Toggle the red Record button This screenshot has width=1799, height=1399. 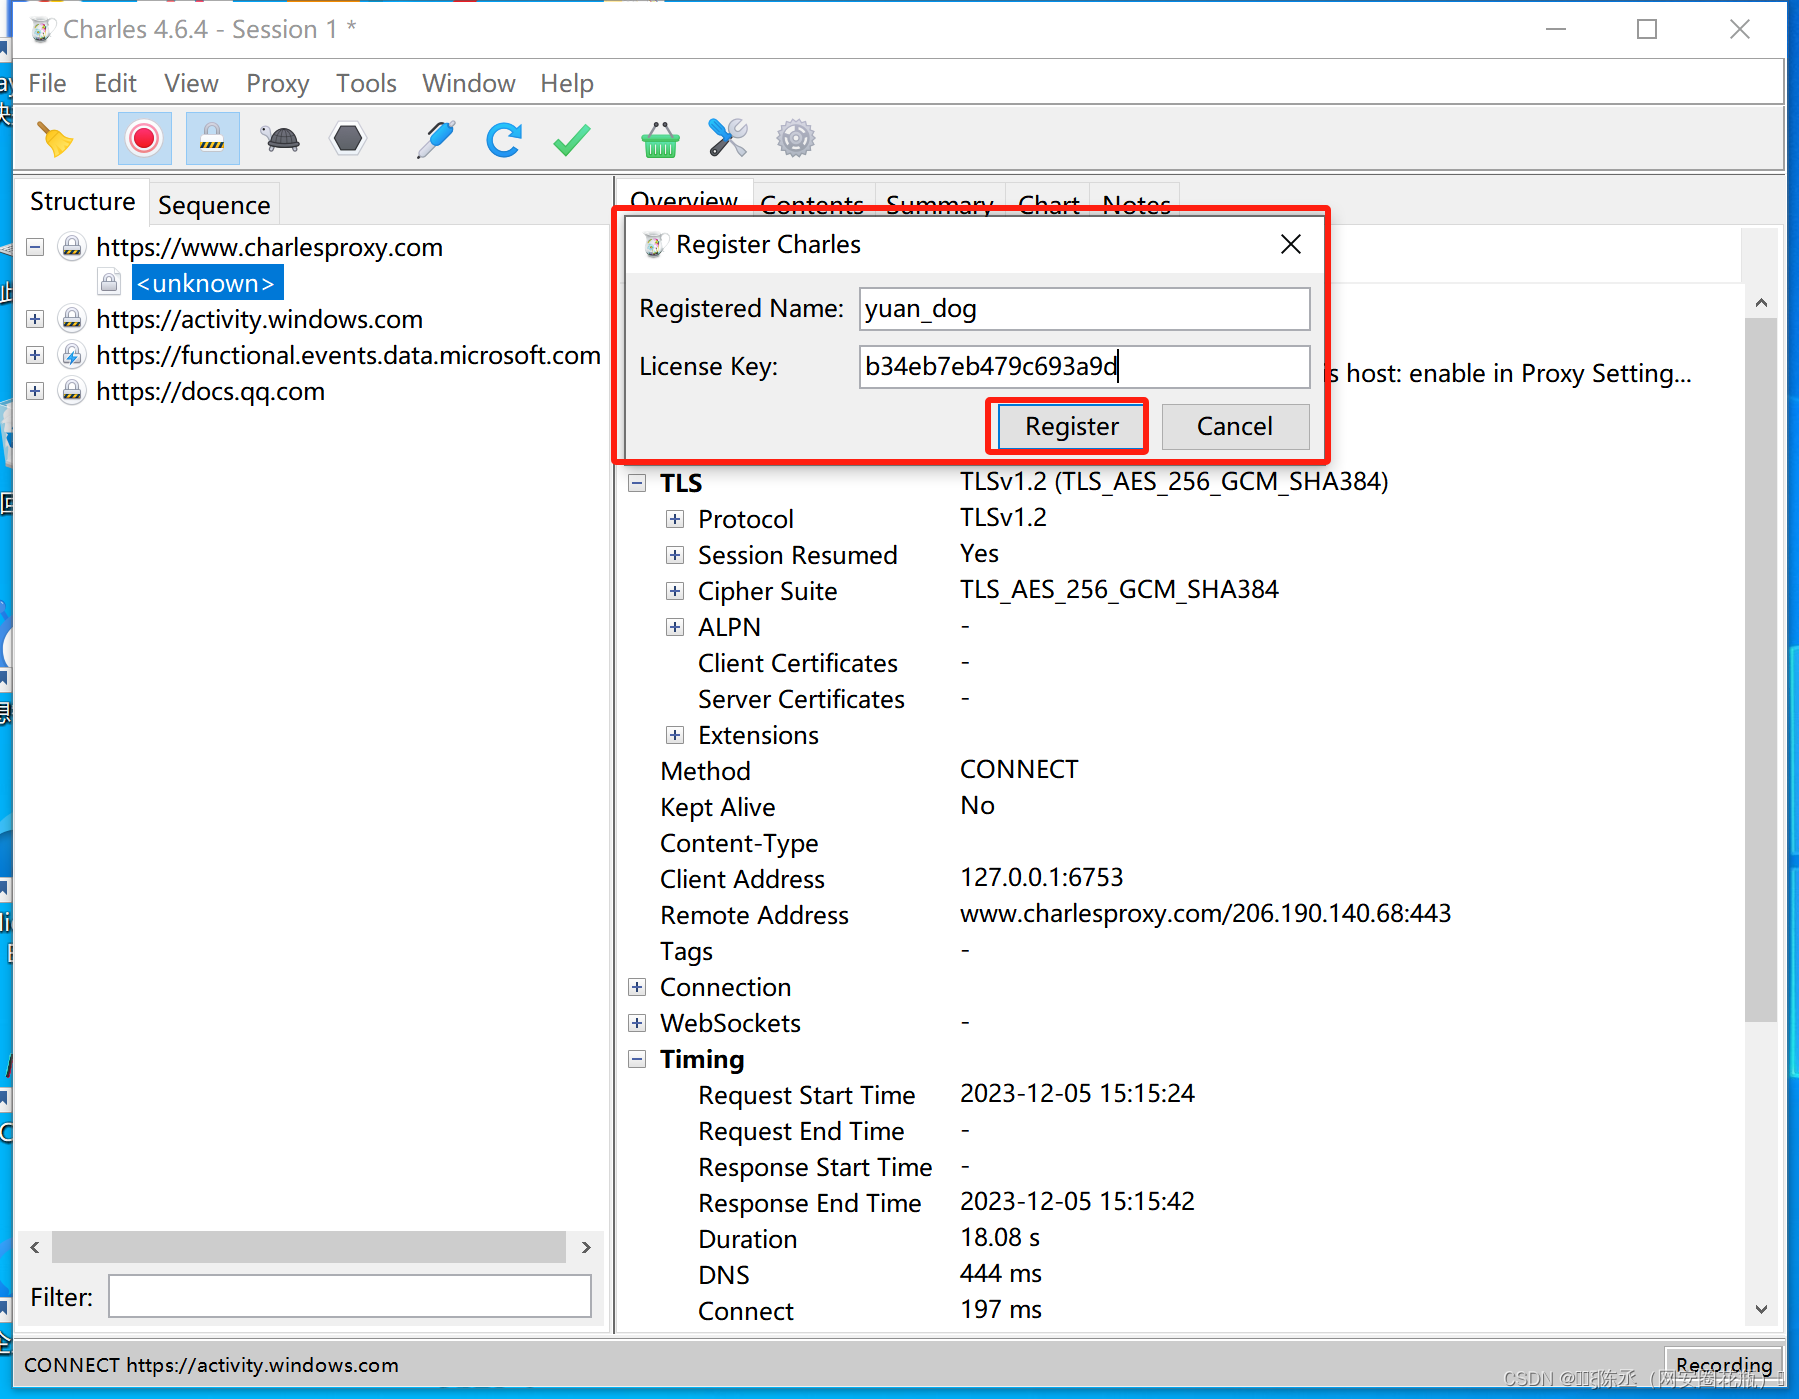(x=144, y=139)
